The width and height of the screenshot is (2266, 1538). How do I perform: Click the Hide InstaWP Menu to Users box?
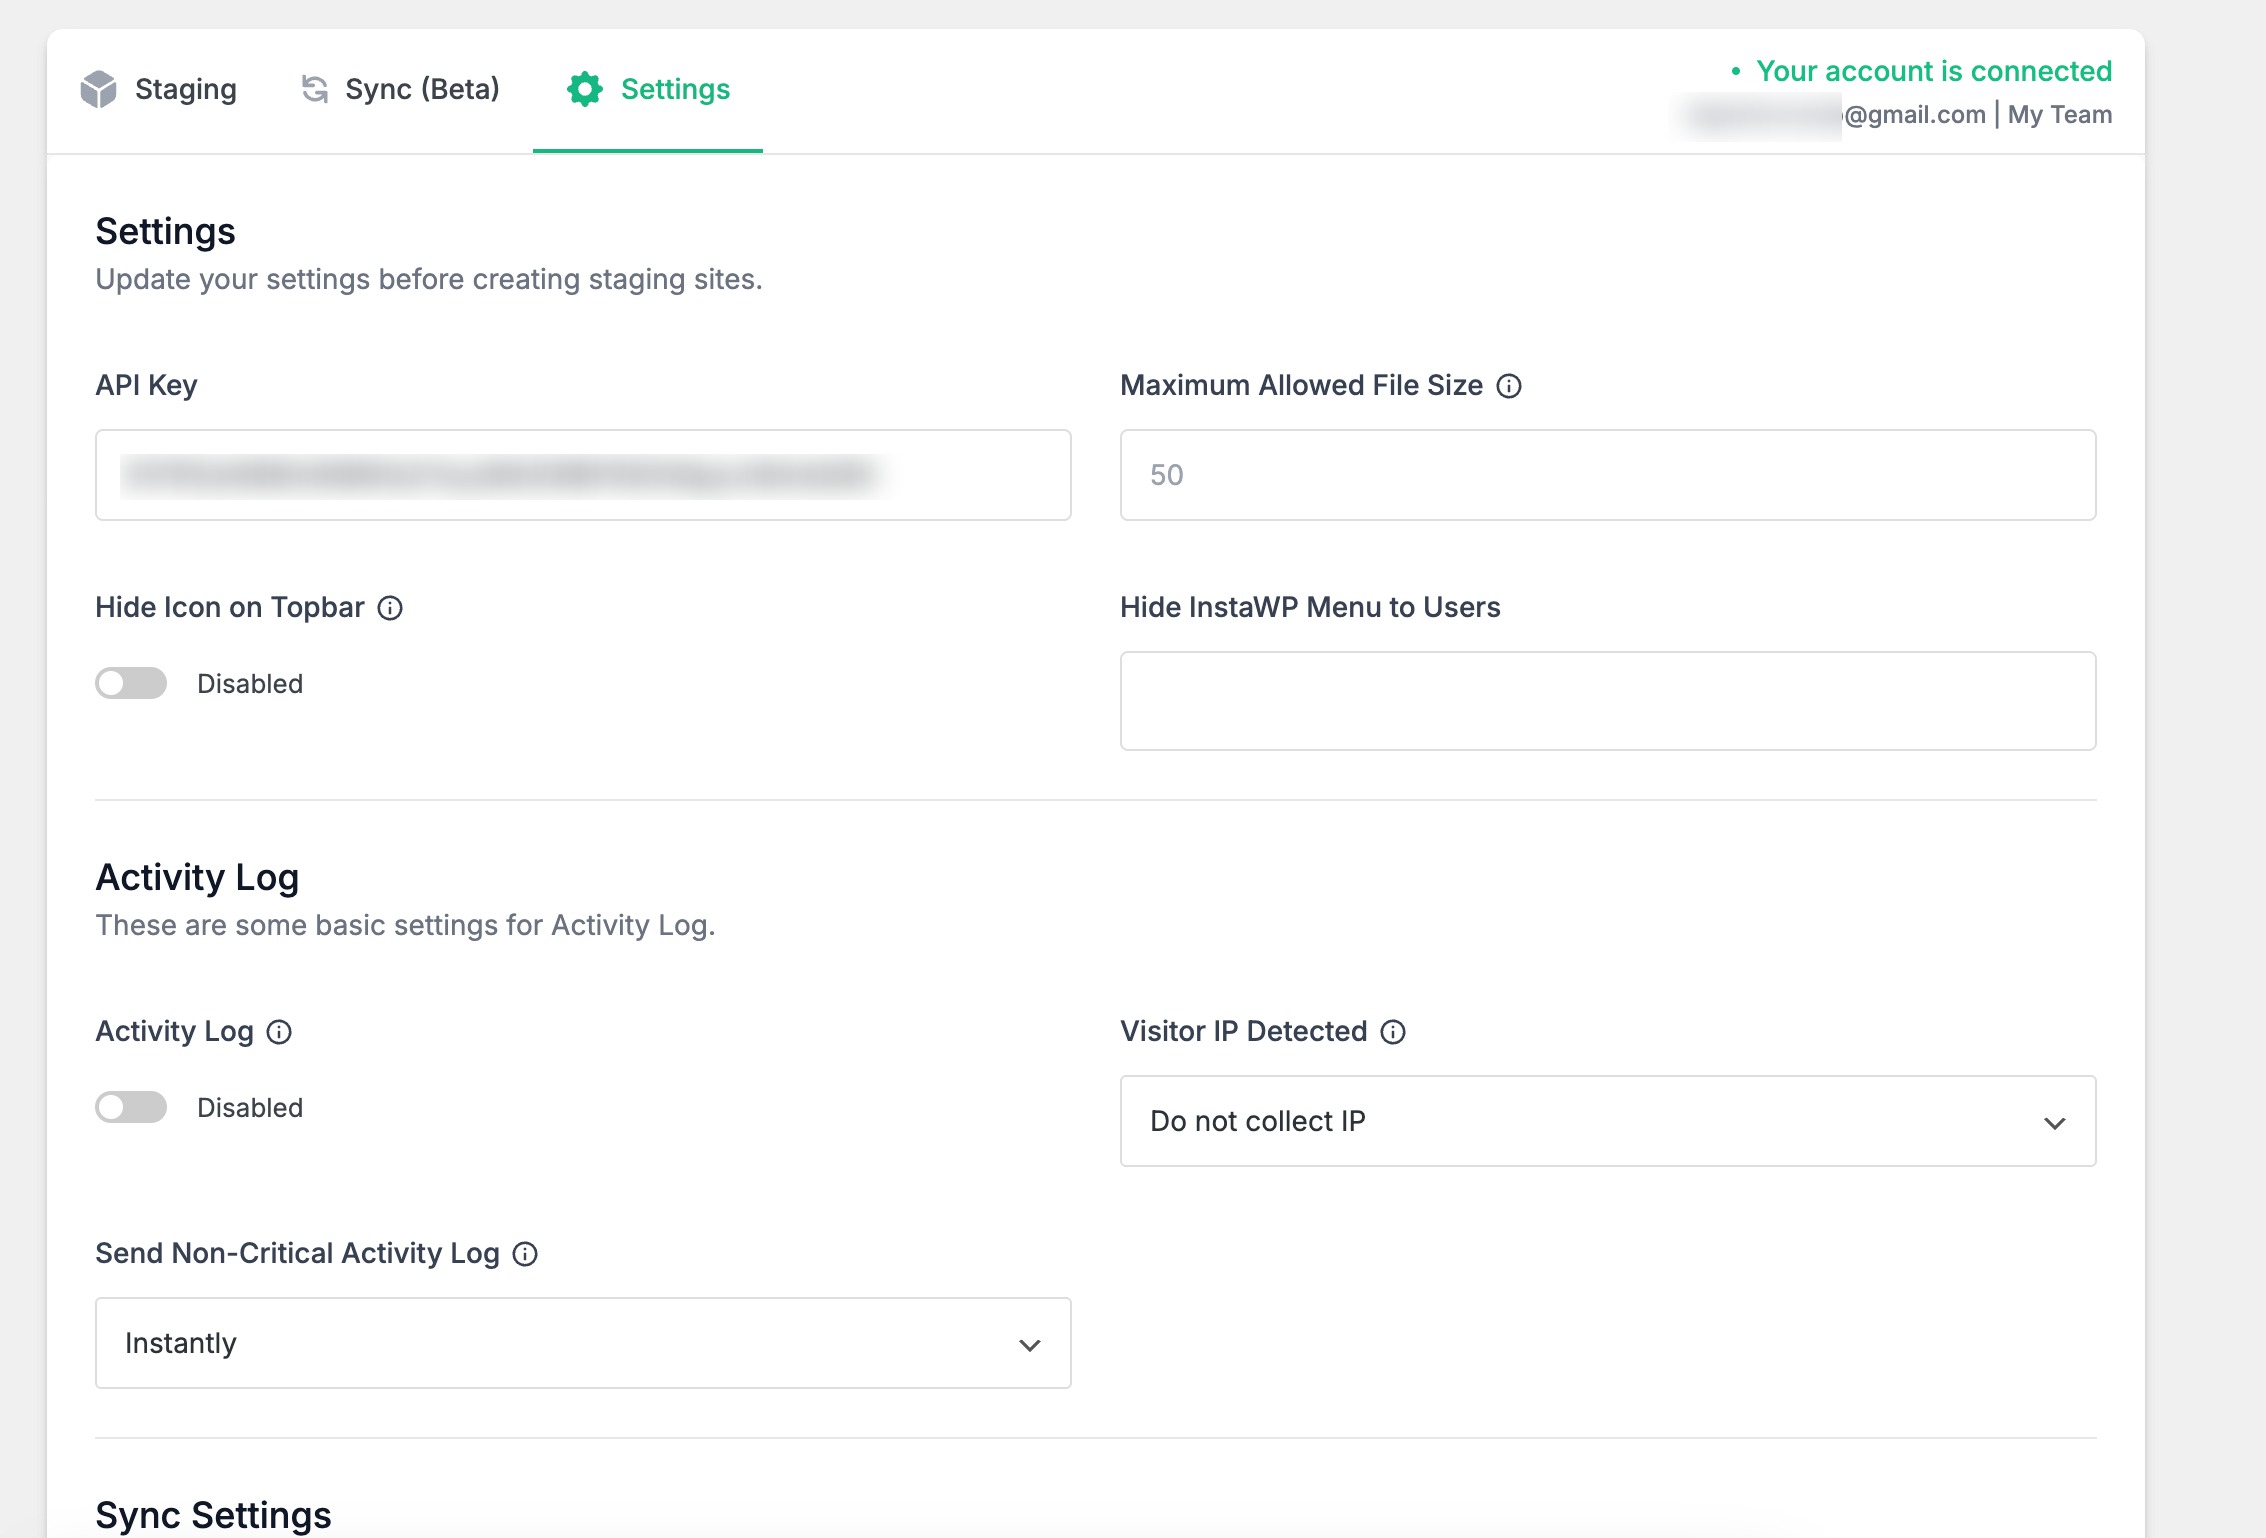(1607, 701)
